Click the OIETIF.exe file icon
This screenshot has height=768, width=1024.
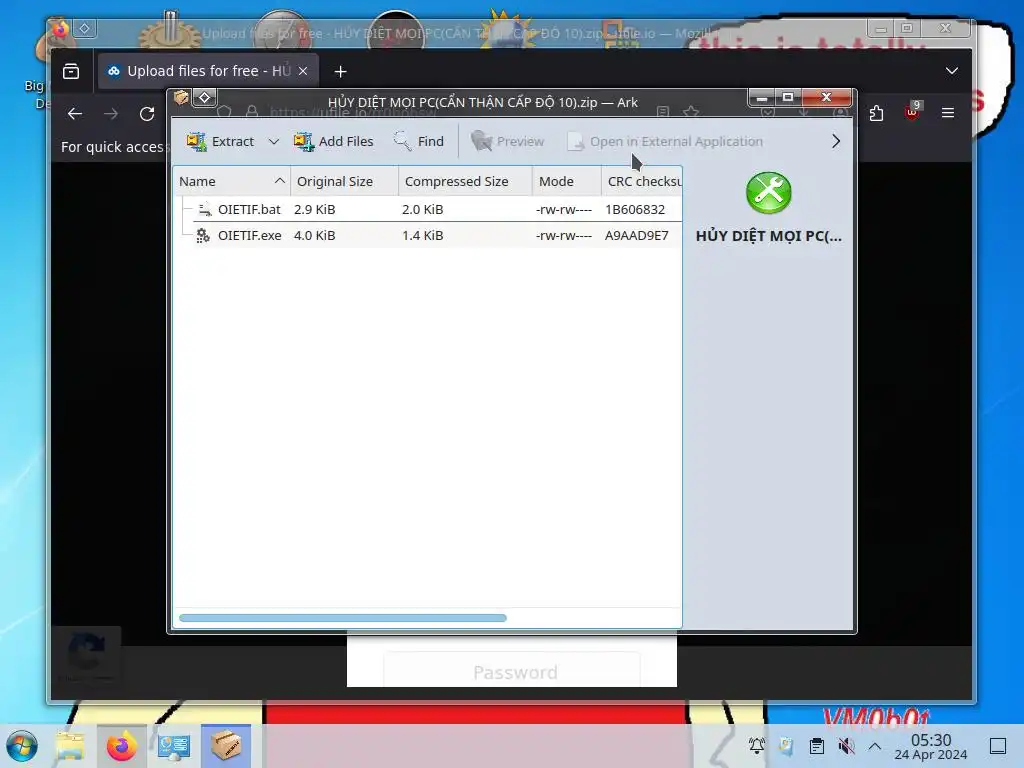[203, 235]
